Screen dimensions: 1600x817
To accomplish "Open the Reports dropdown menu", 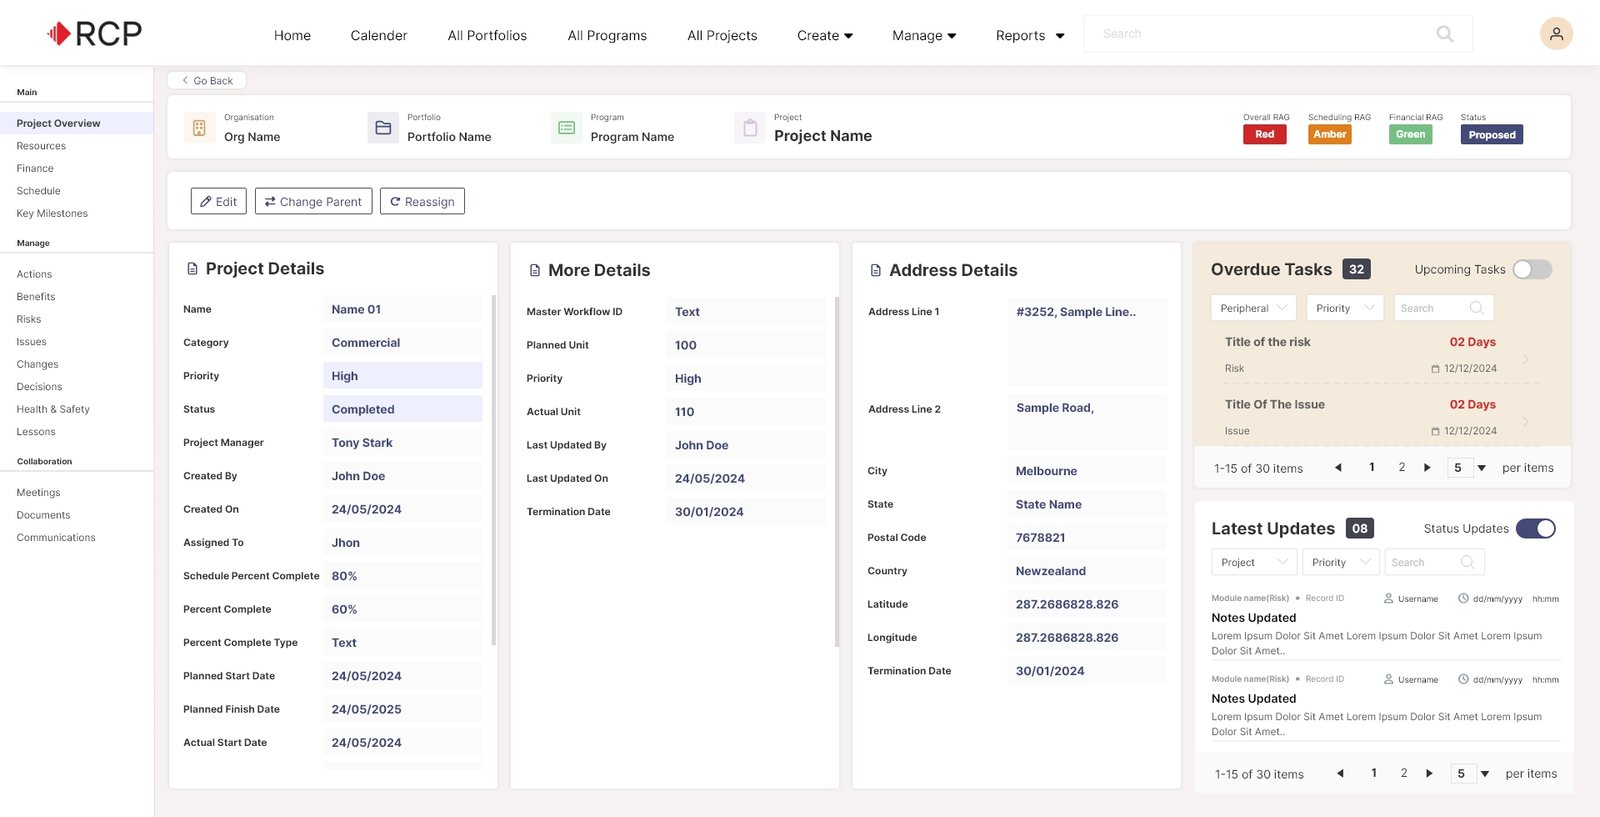I will tap(1030, 35).
